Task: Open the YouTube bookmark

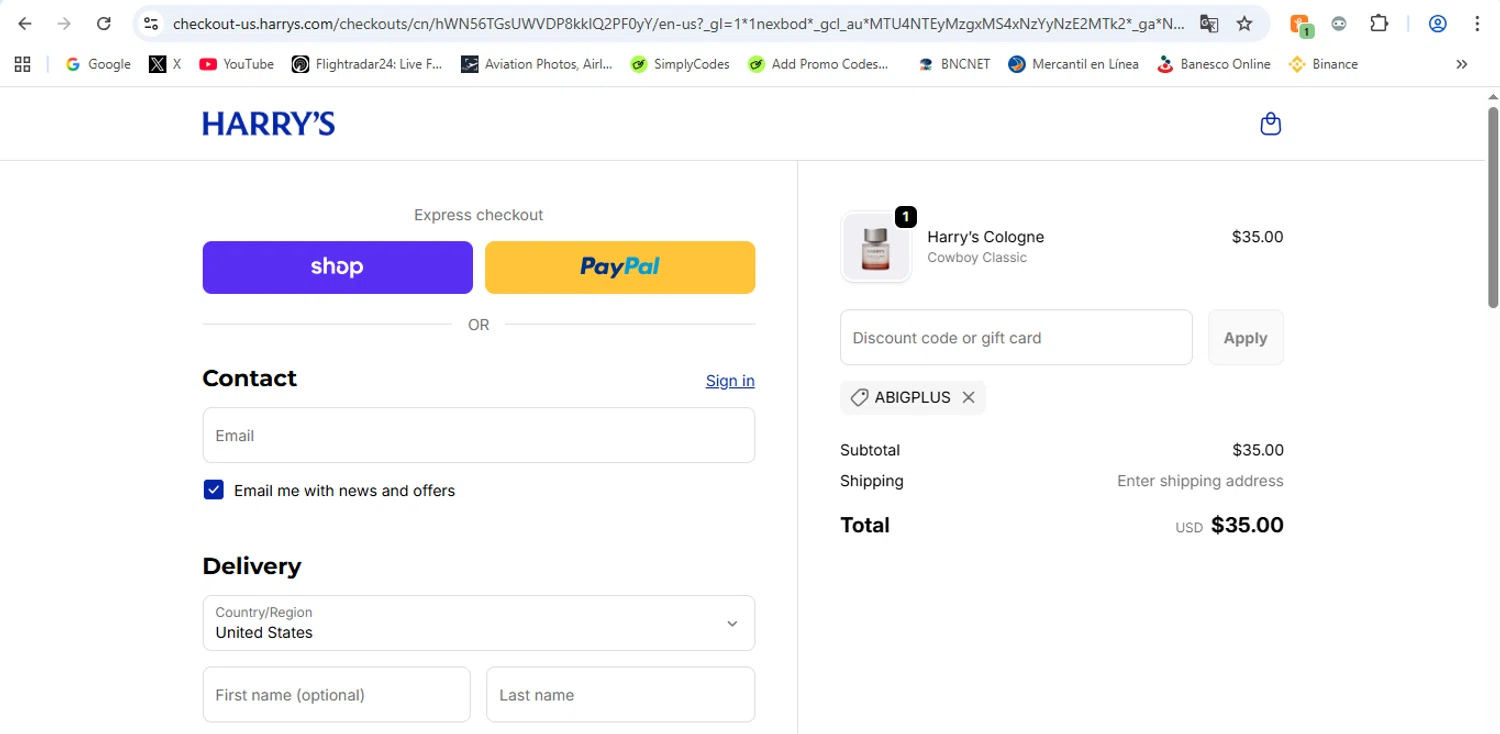Action: [236, 64]
